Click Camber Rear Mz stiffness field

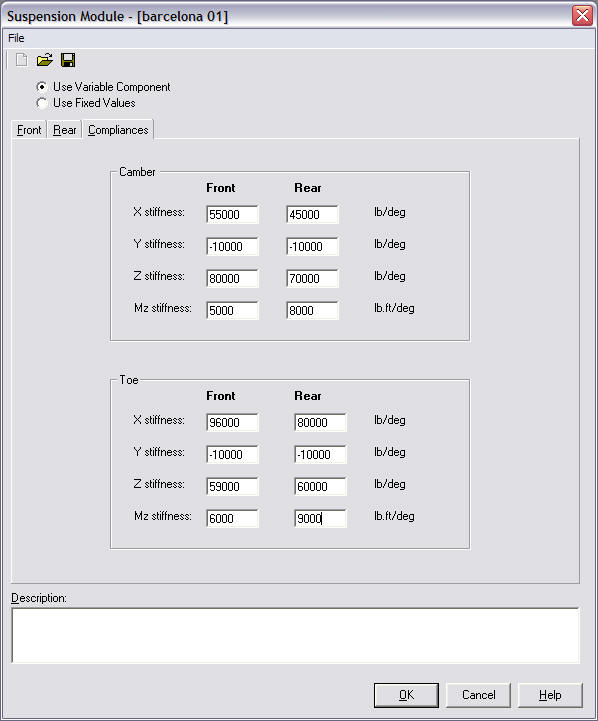click(x=312, y=310)
